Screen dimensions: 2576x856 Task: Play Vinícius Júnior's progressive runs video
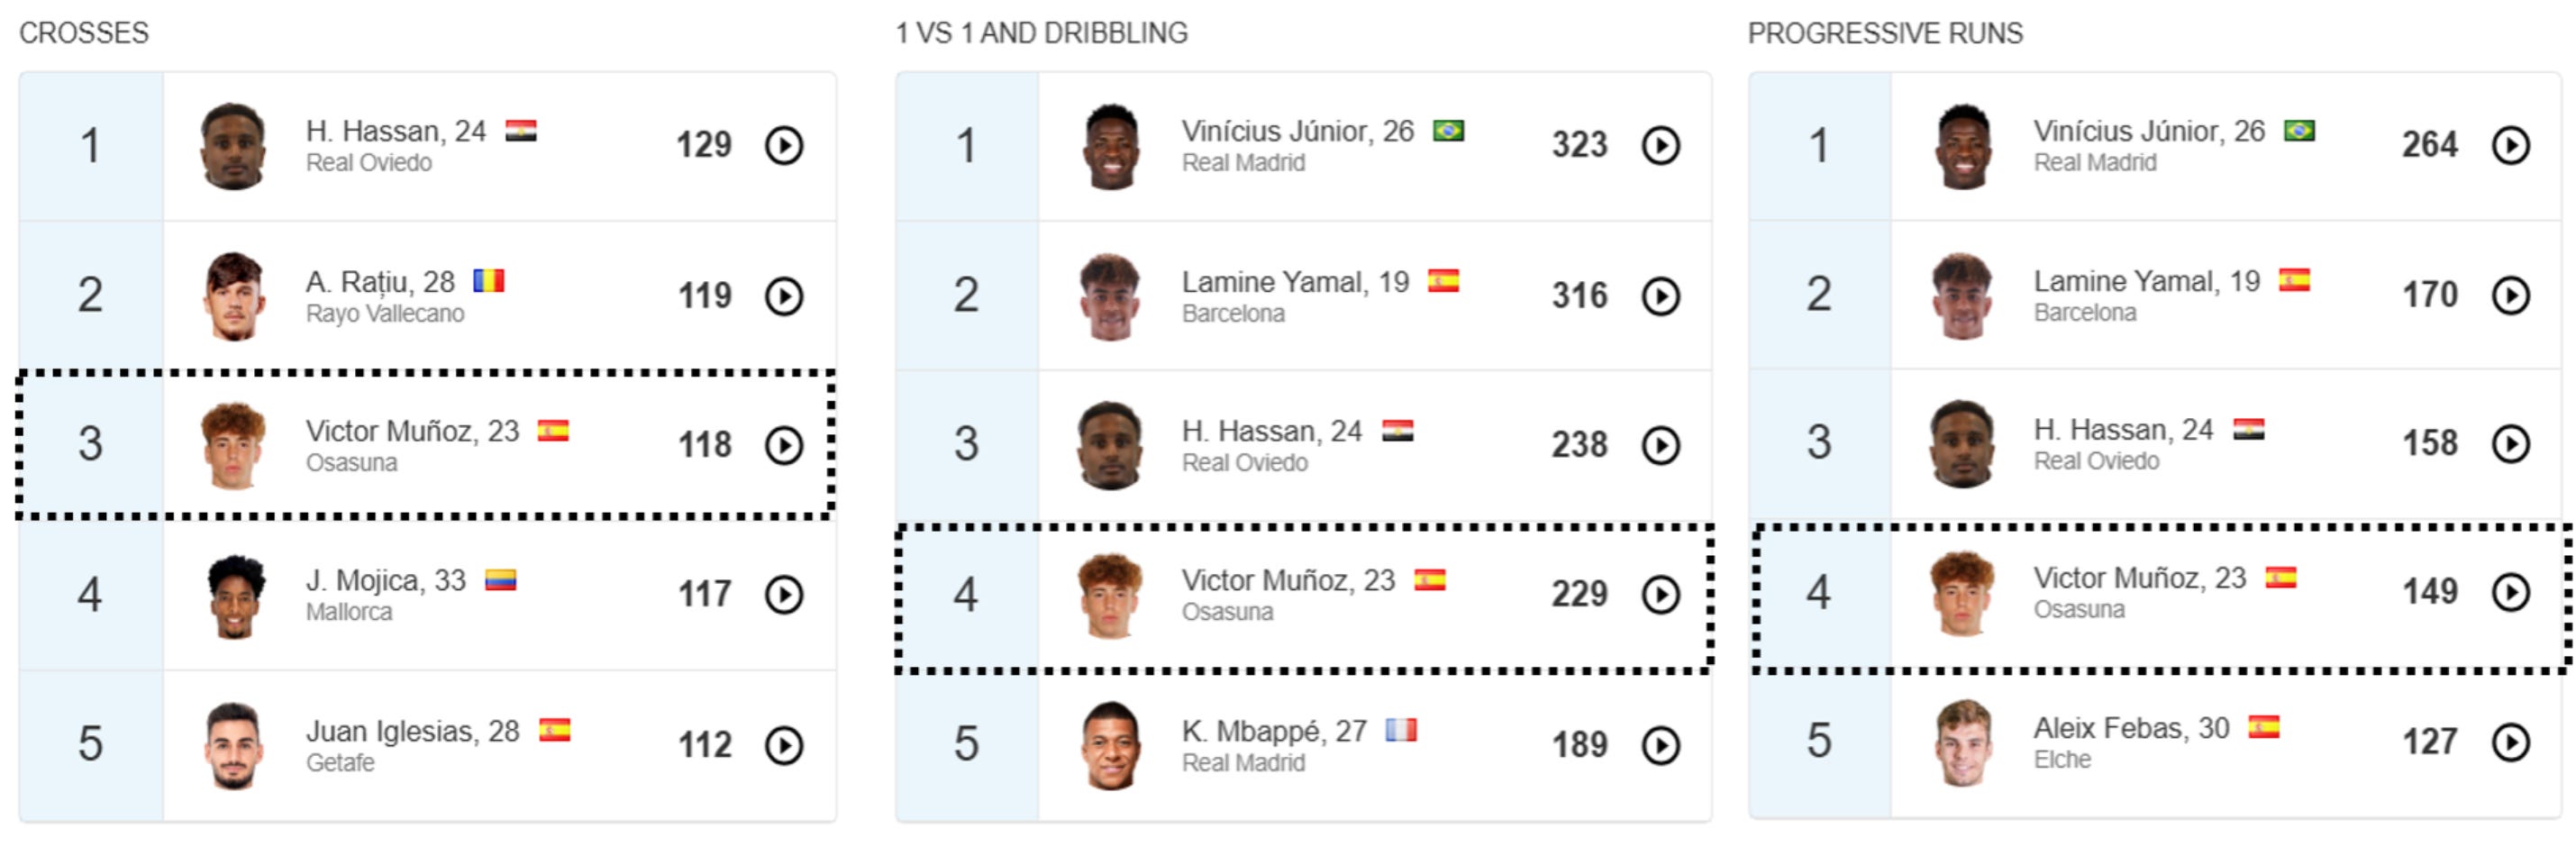2510,146
